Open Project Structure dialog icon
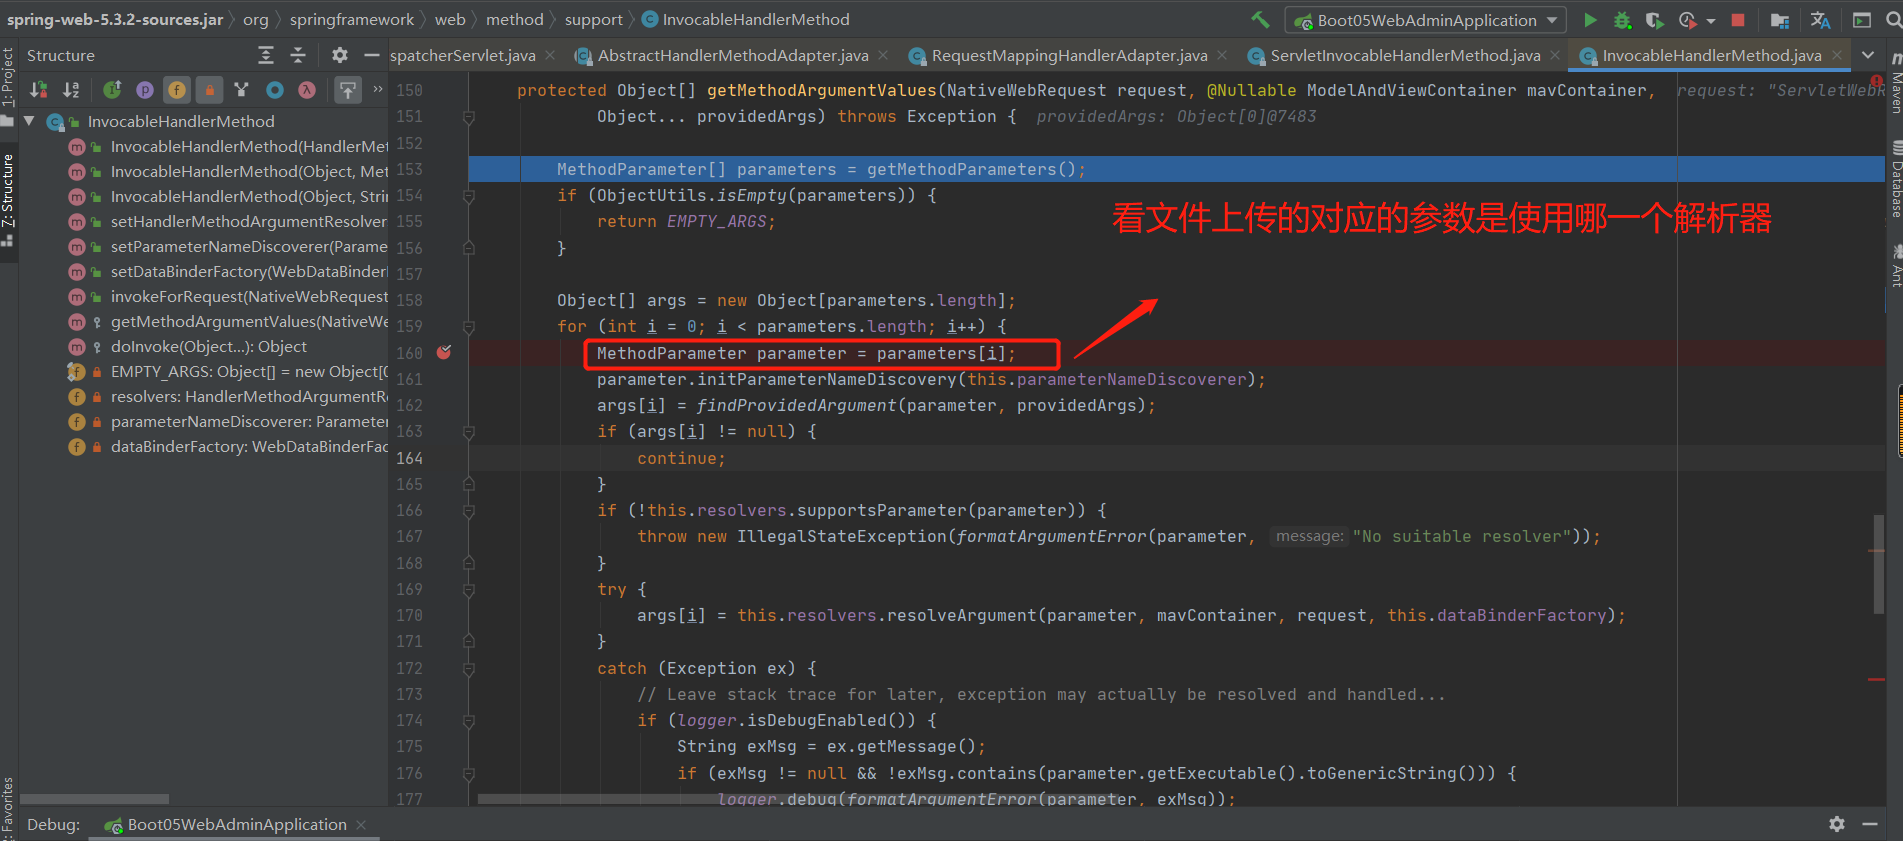 (x=1780, y=20)
